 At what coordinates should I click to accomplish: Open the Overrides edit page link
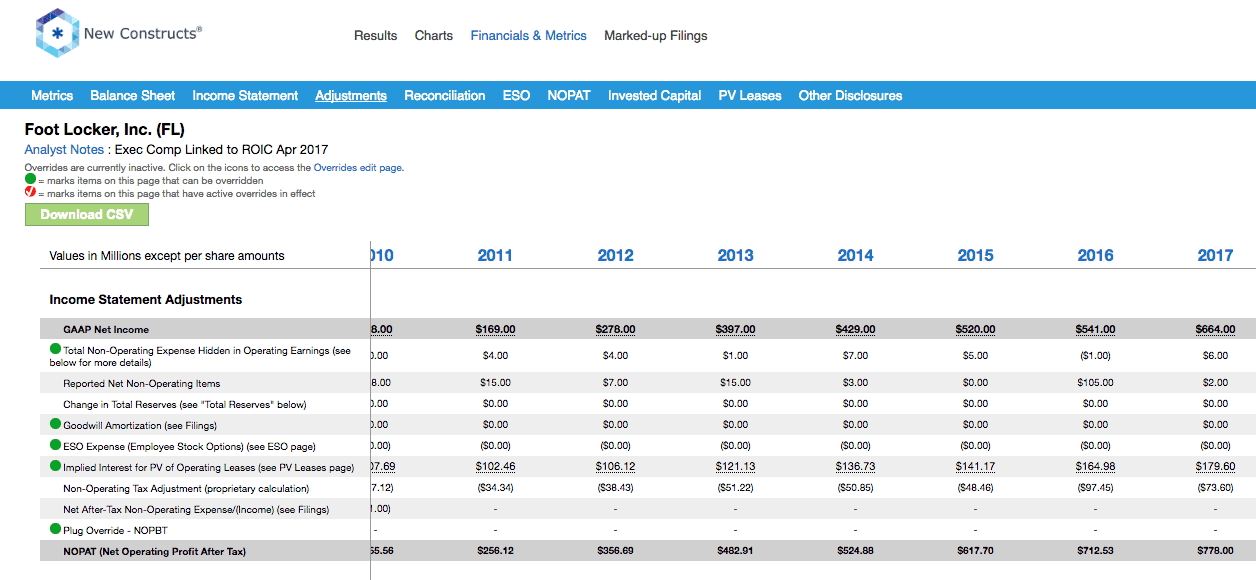358,168
